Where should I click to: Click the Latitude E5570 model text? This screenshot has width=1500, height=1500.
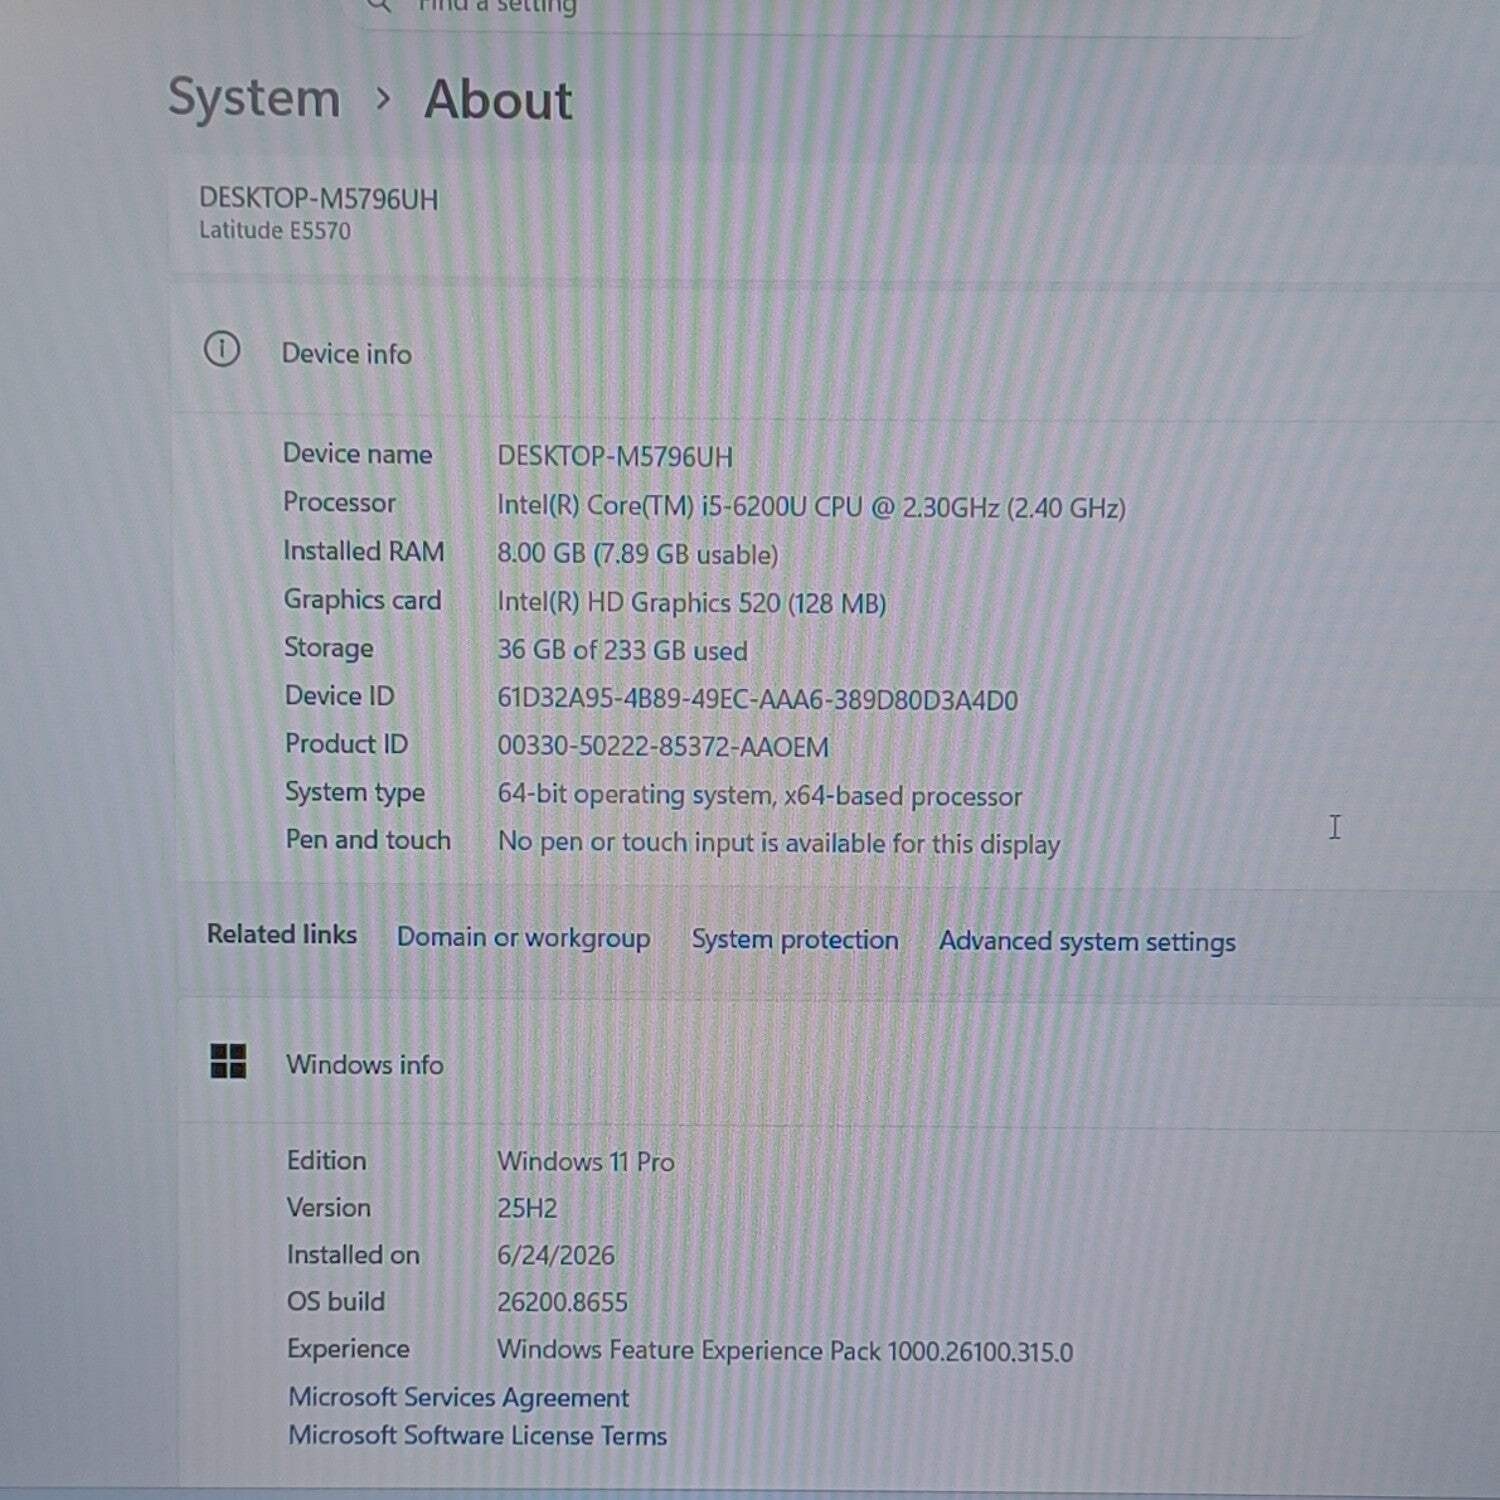click(275, 231)
